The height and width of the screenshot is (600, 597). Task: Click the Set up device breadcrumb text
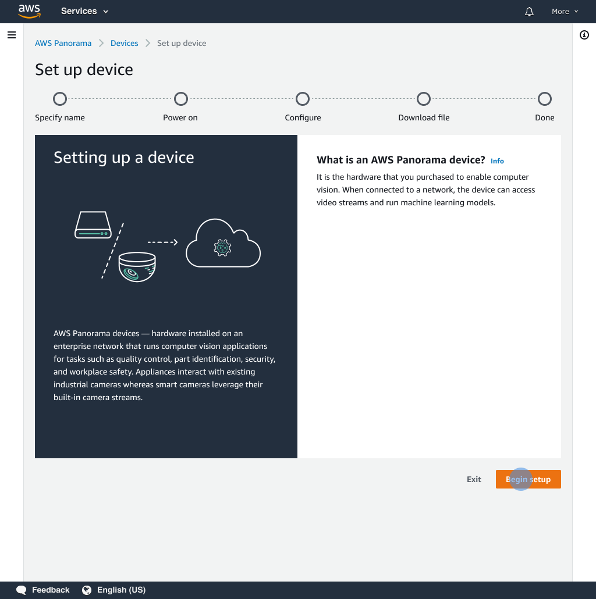pyautogui.click(x=181, y=43)
